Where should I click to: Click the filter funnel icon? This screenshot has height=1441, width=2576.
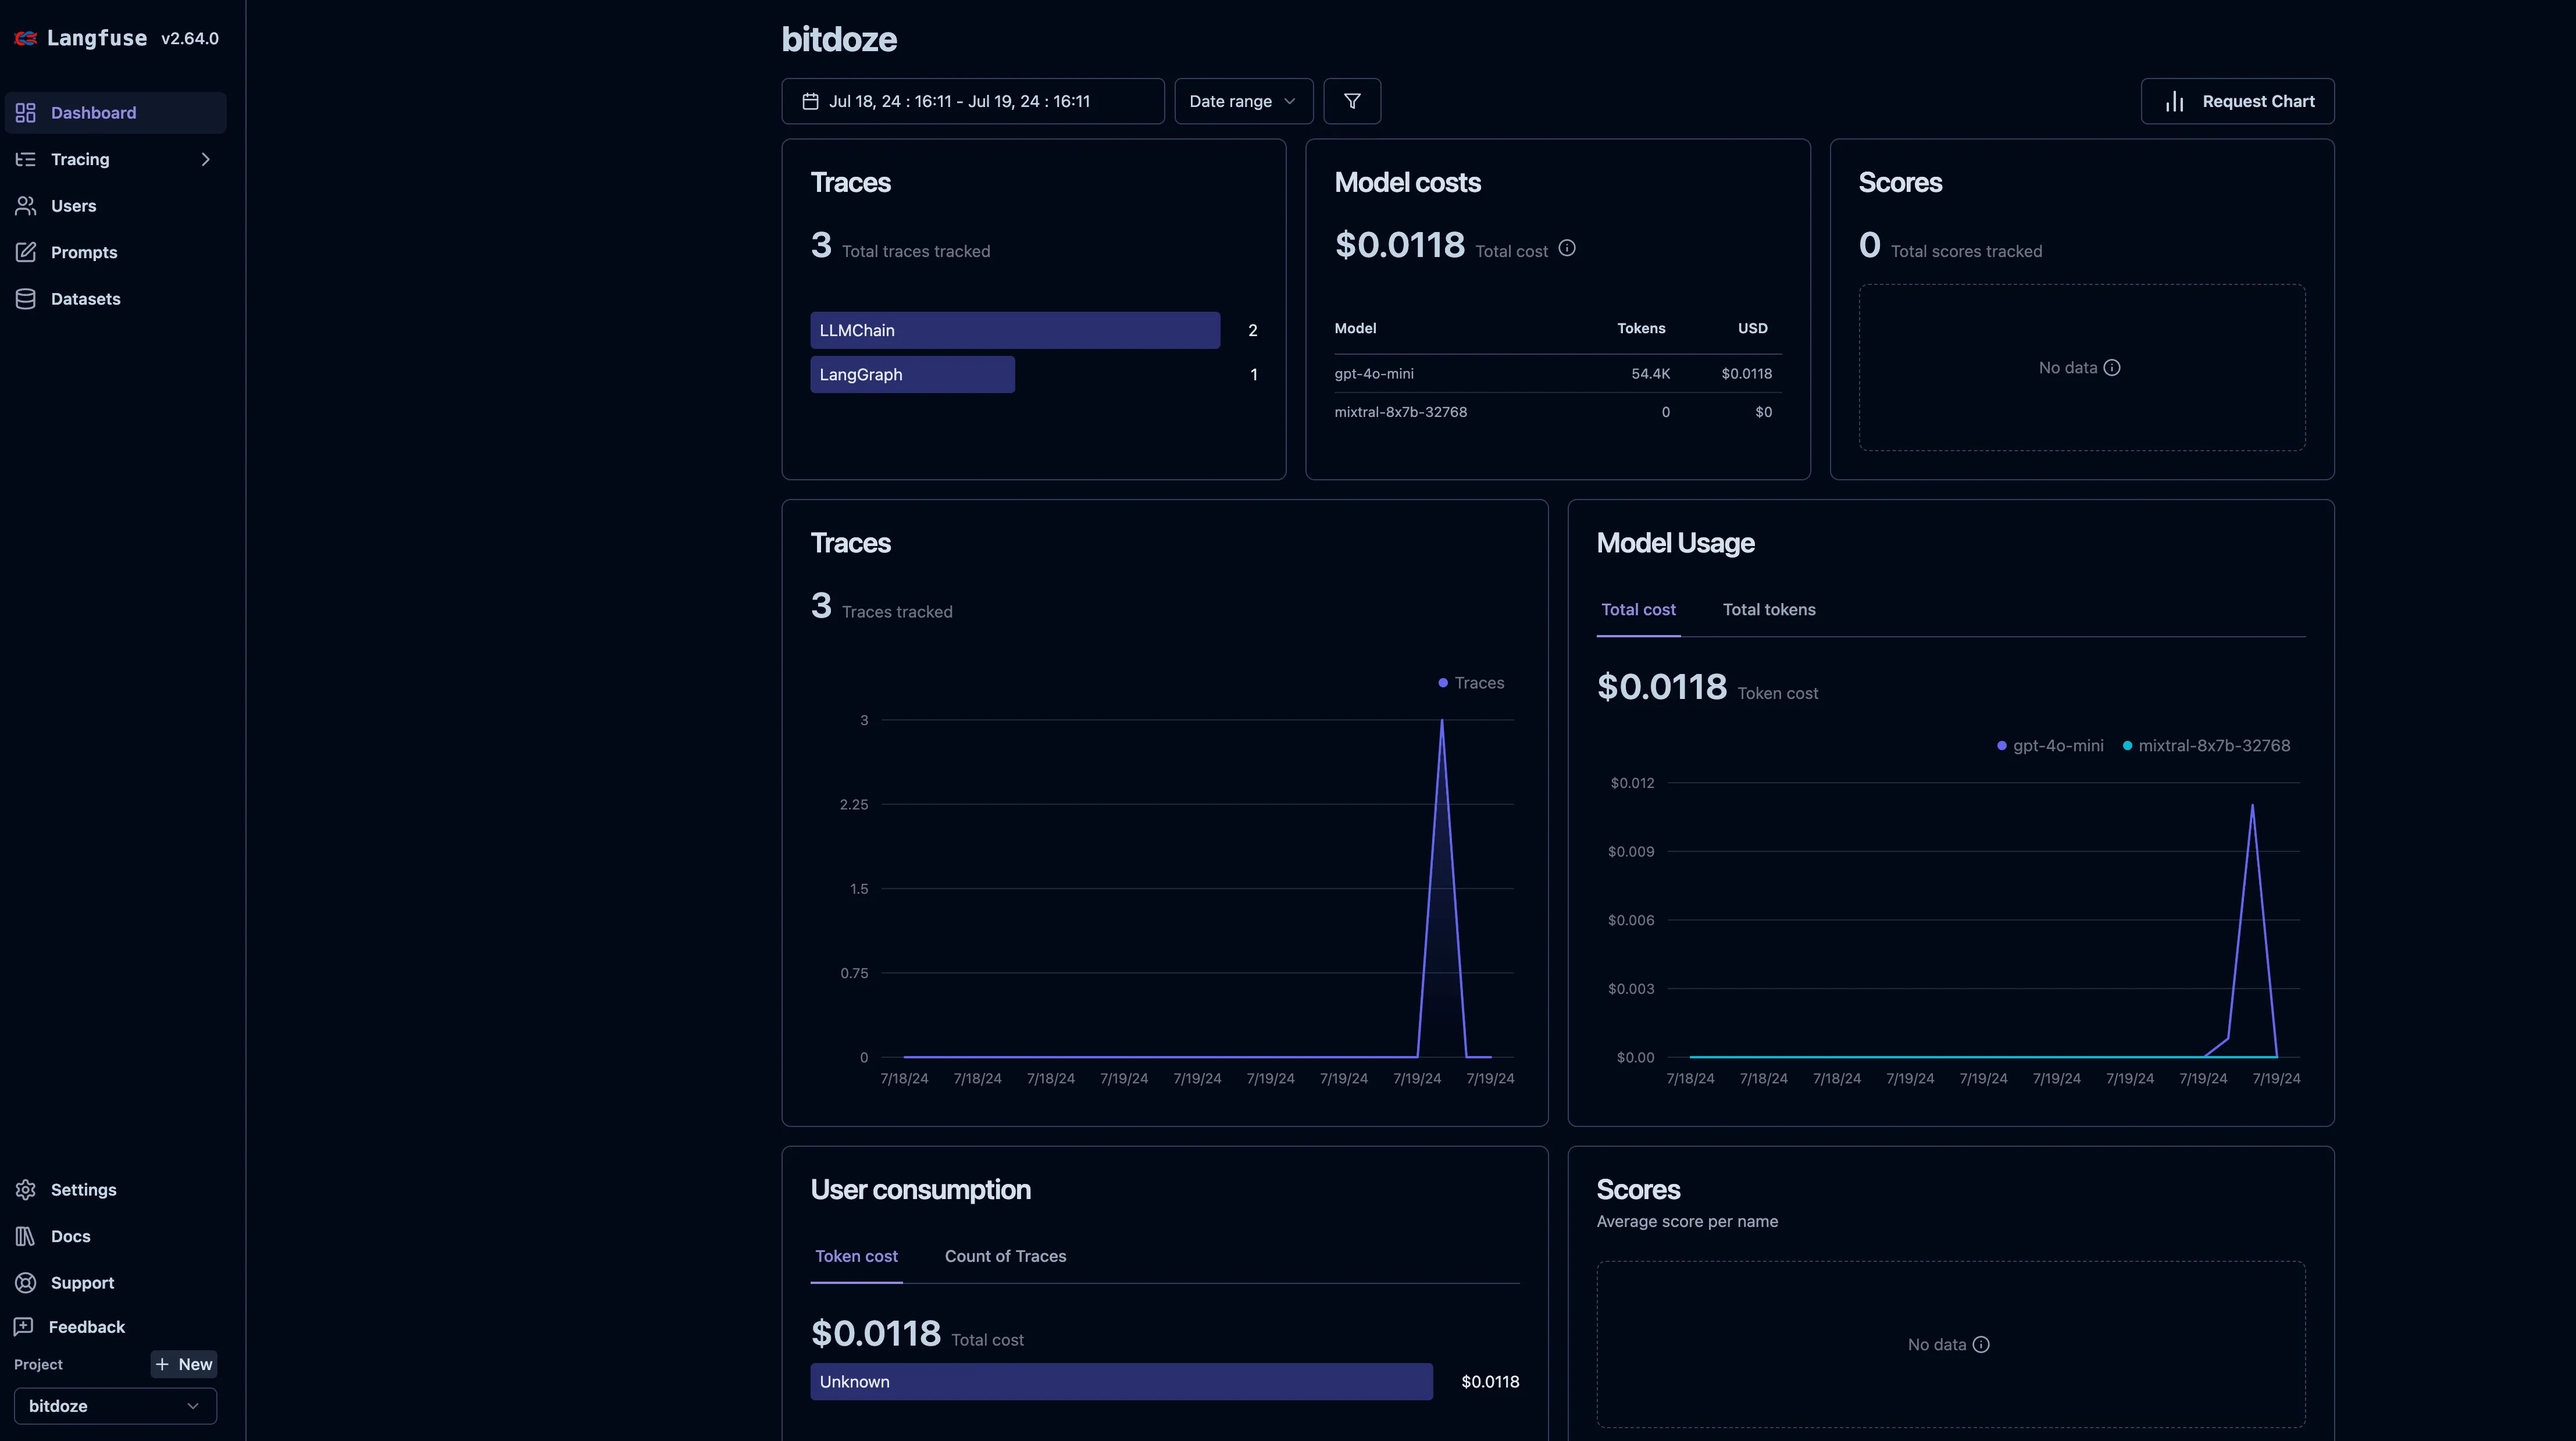click(x=1352, y=100)
